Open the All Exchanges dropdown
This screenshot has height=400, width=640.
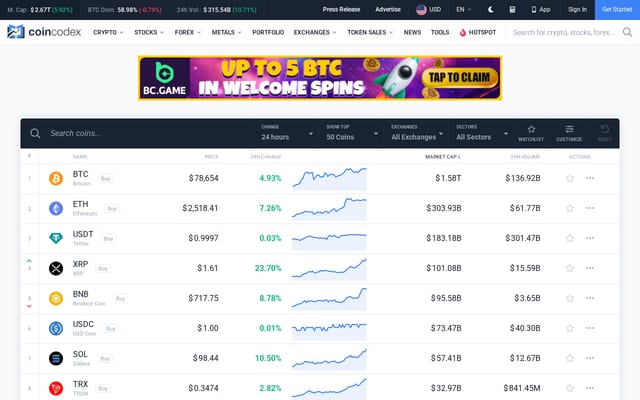click(x=417, y=133)
